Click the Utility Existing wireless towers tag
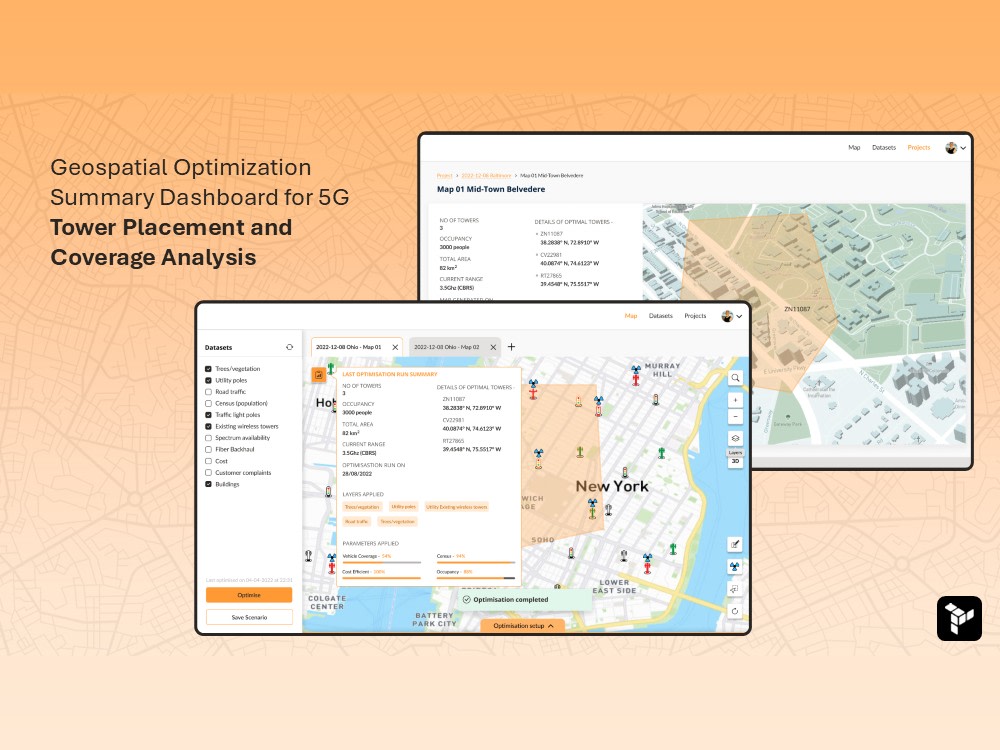The height and width of the screenshot is (750, 1000). (x=457, y=507)
